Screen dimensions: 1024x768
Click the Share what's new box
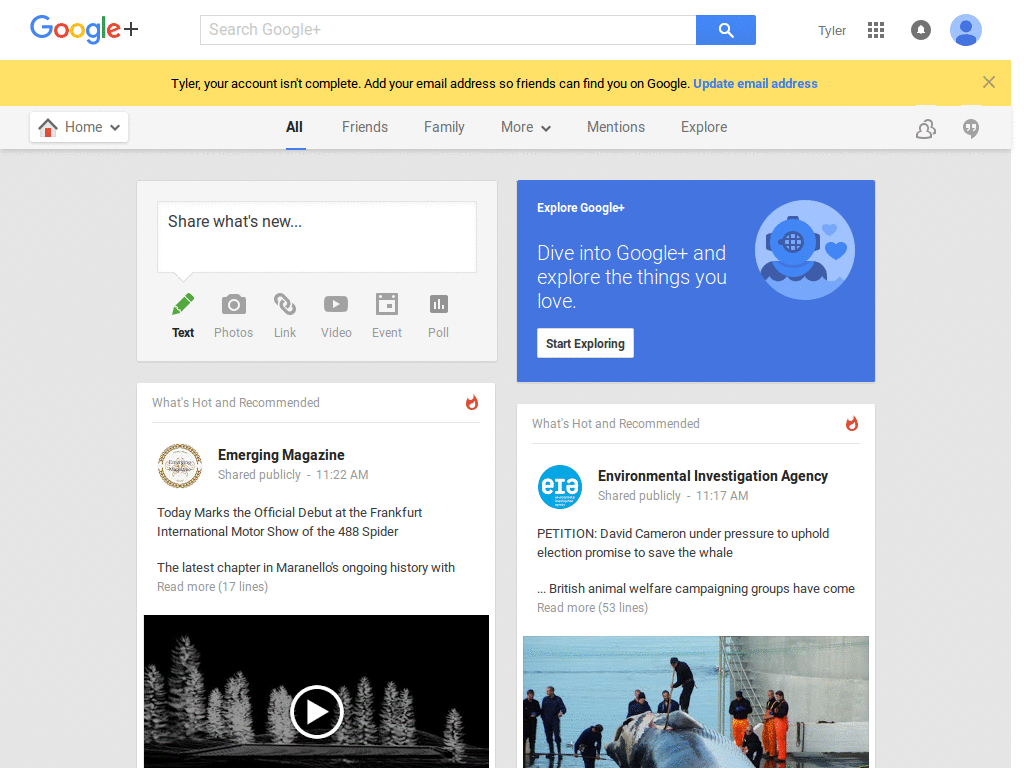317,236
